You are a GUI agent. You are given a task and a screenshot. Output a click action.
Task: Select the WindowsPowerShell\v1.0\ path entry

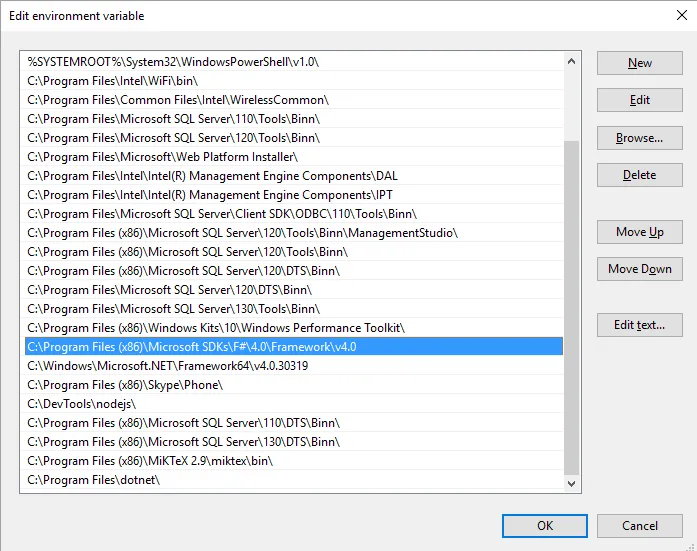(x=294, y=62)
